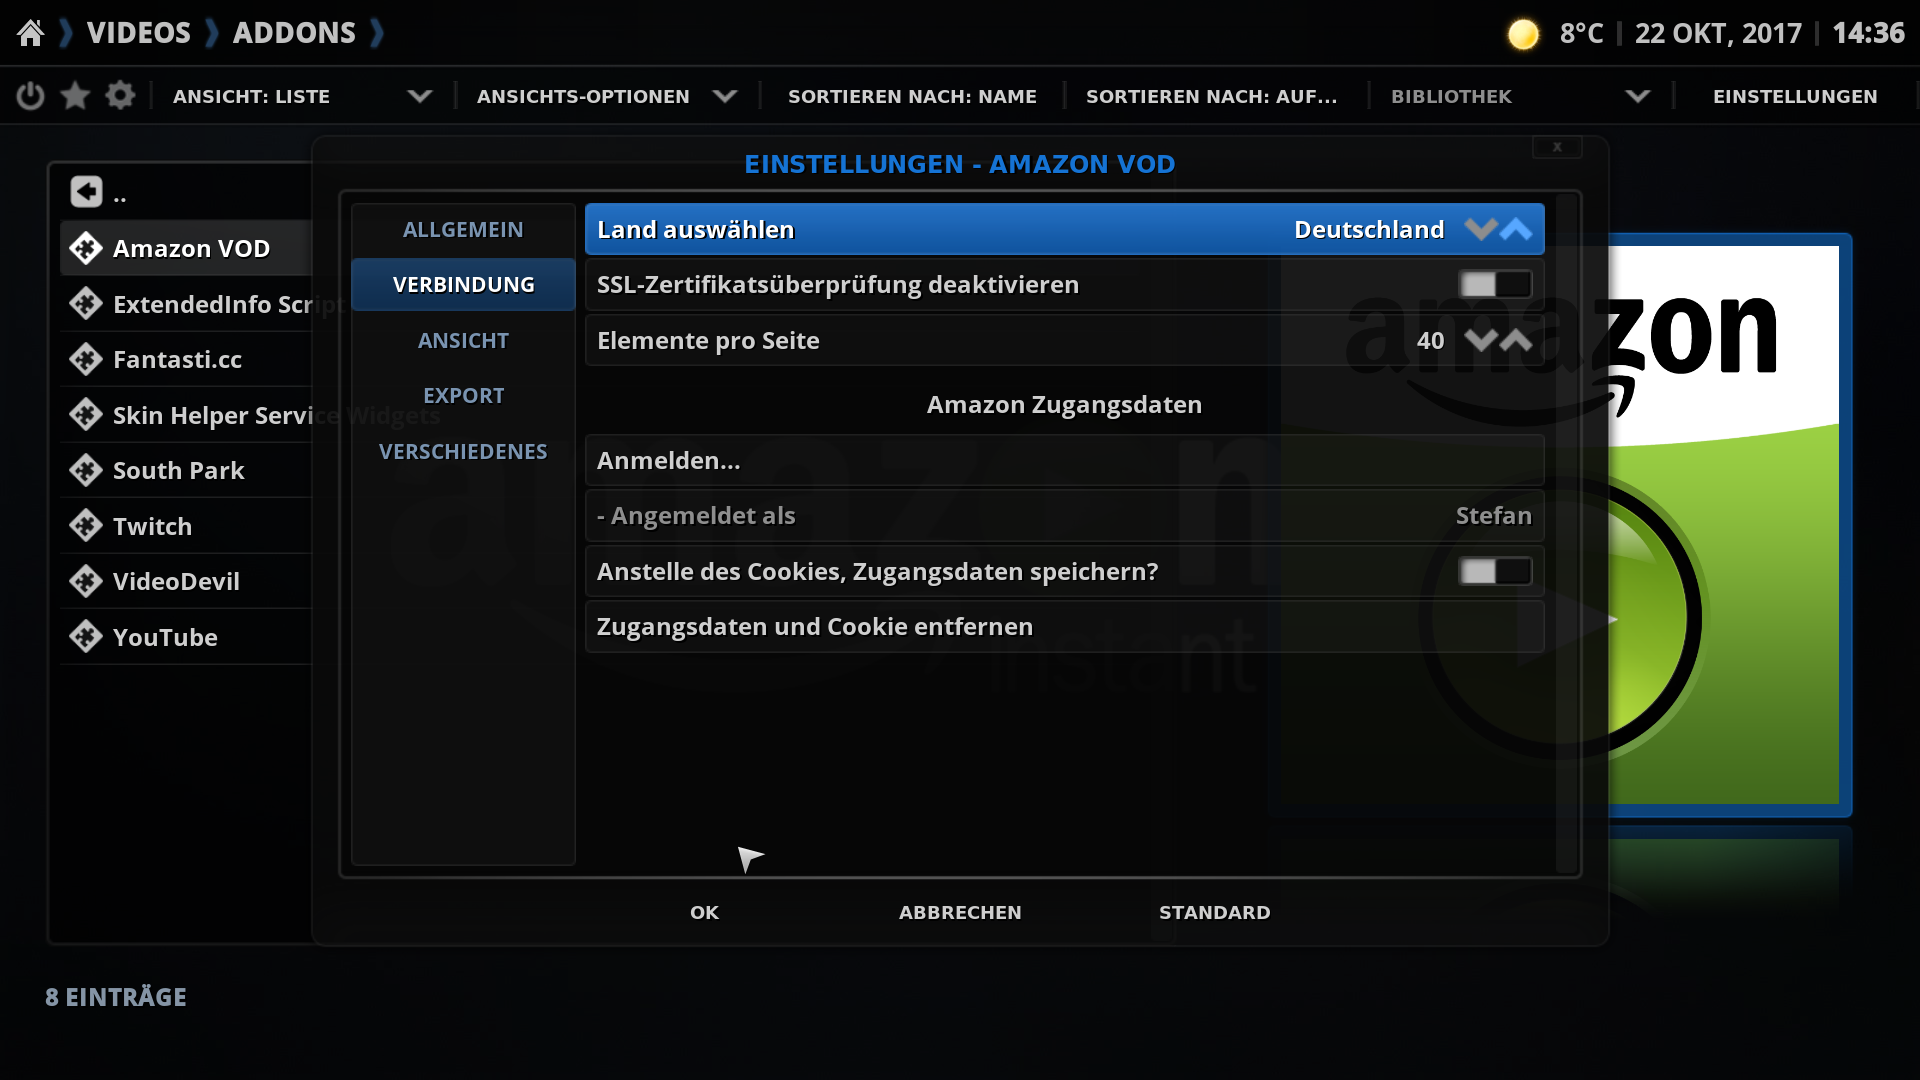Click the VideoDevil addon icon
This screenshot has height=1080, width=1920.
point(86,581)
